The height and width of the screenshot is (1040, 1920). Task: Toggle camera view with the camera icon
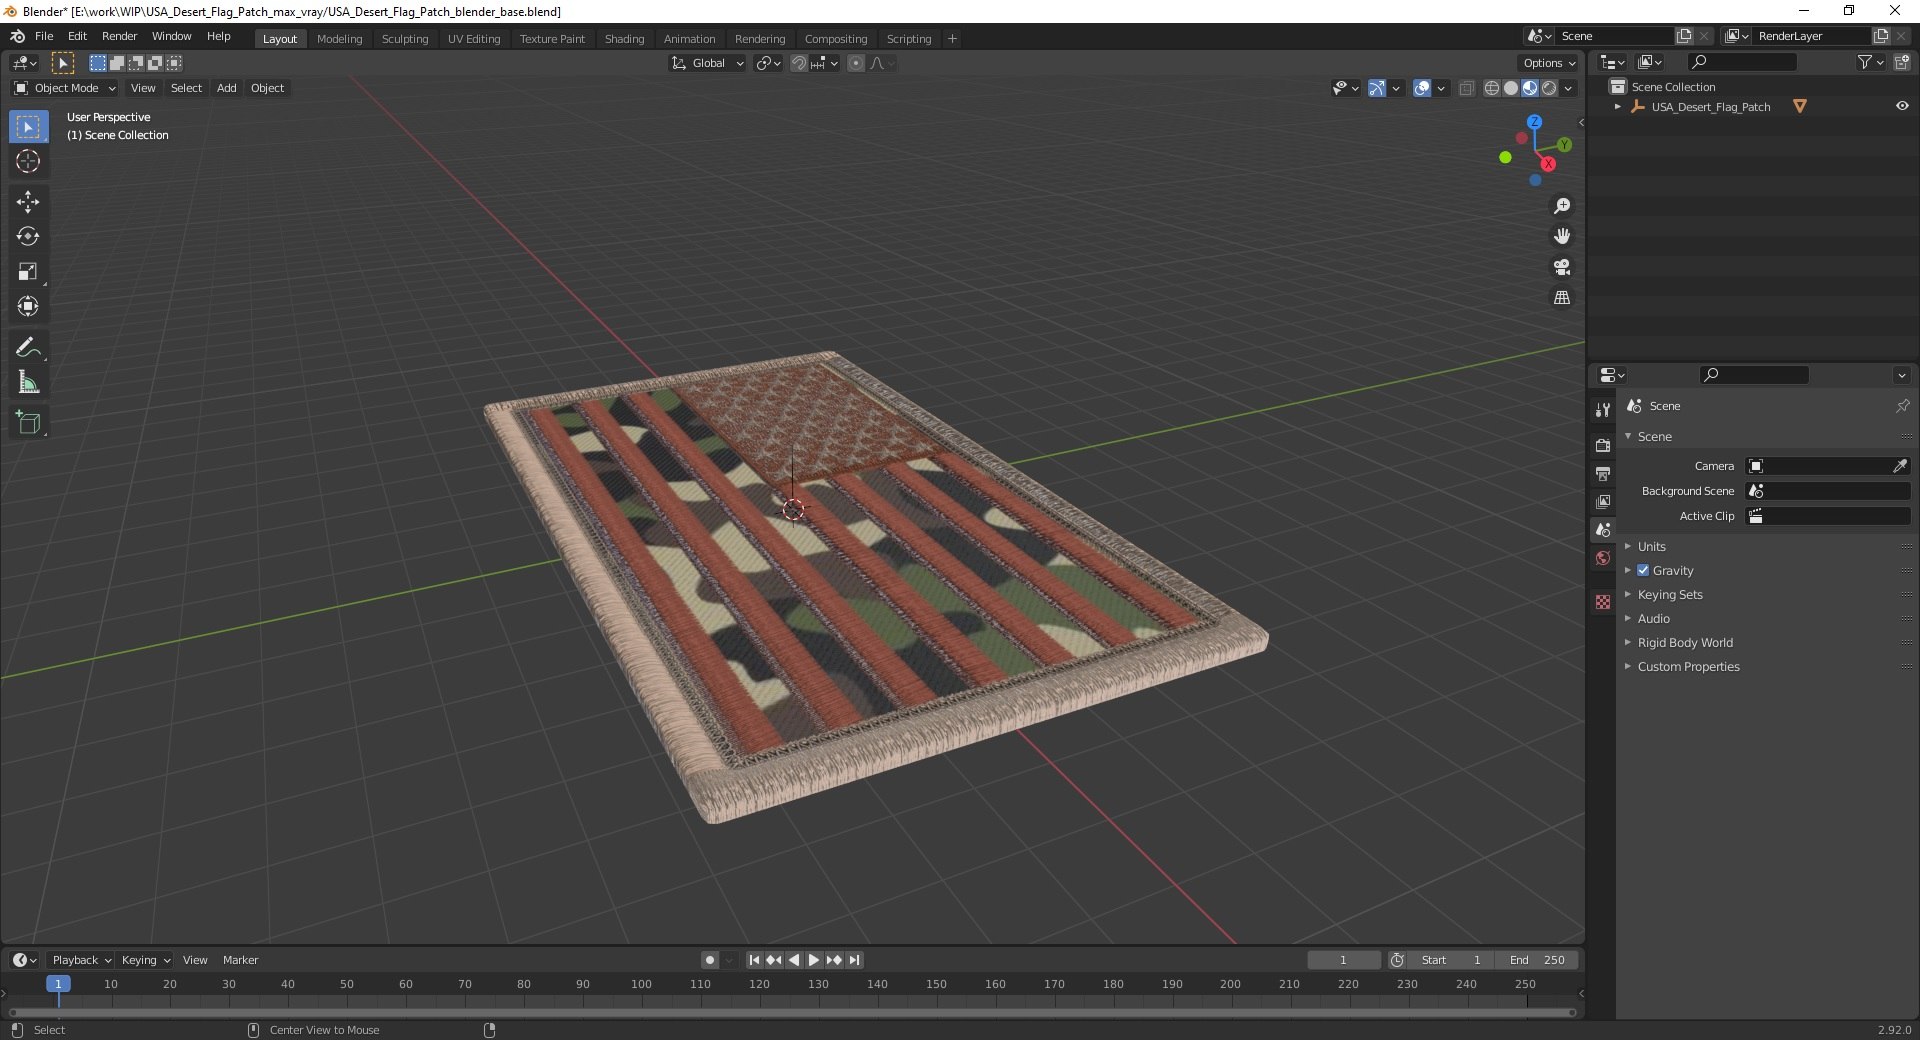pyautogui.click(x=1562, y=267)
